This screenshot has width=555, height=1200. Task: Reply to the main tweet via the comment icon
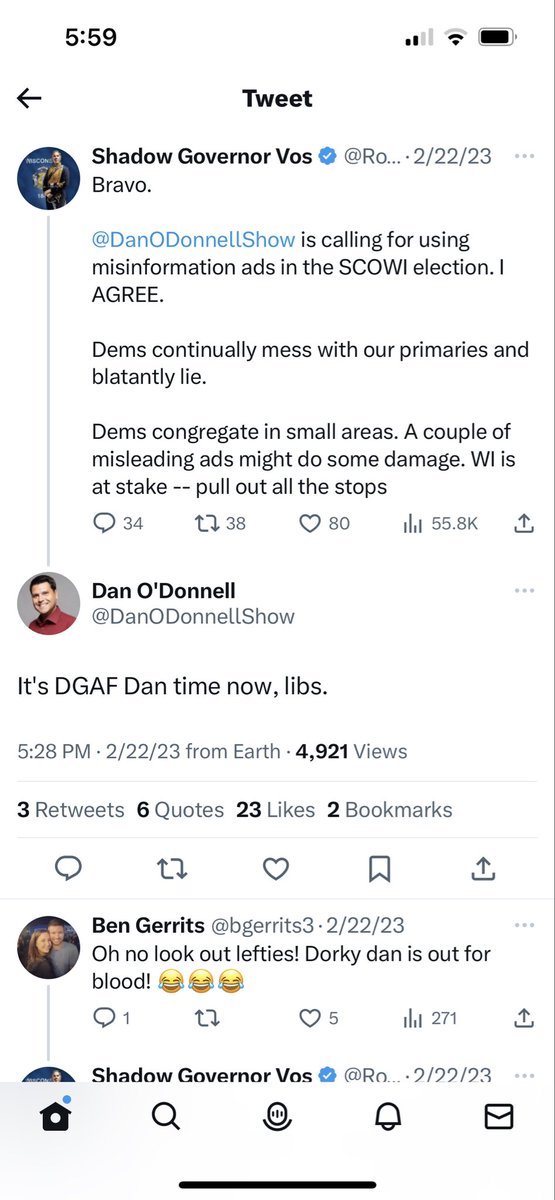(68, 869)
